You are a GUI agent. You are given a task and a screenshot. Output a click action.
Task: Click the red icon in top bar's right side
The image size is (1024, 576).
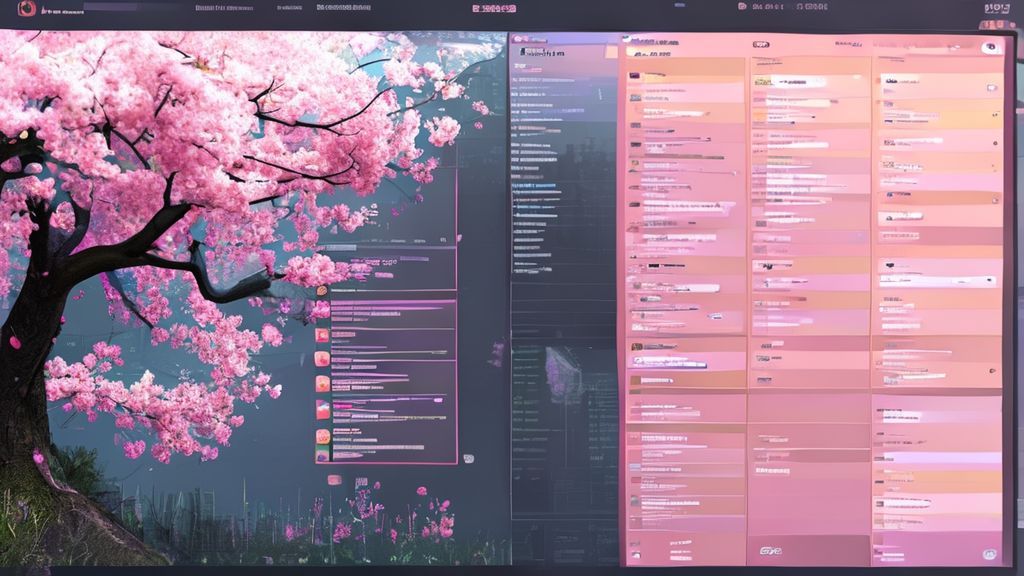coord(742,7)
